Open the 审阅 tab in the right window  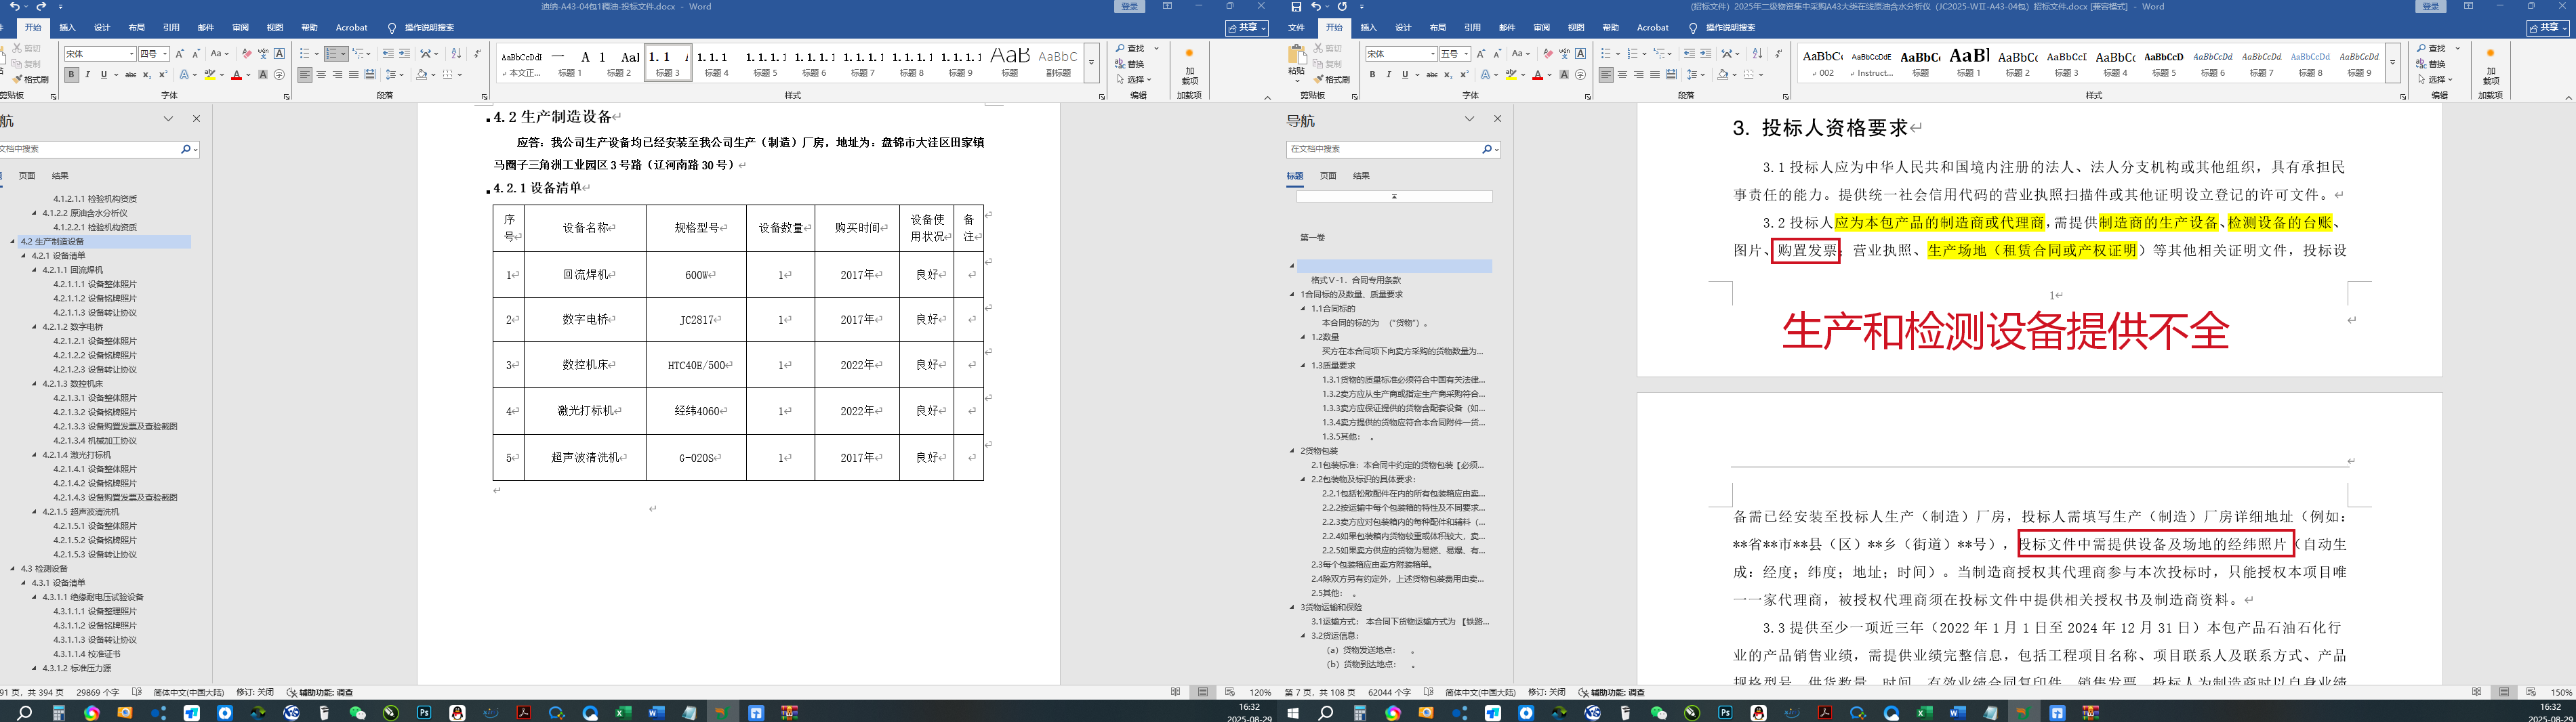click(1541, 28)
